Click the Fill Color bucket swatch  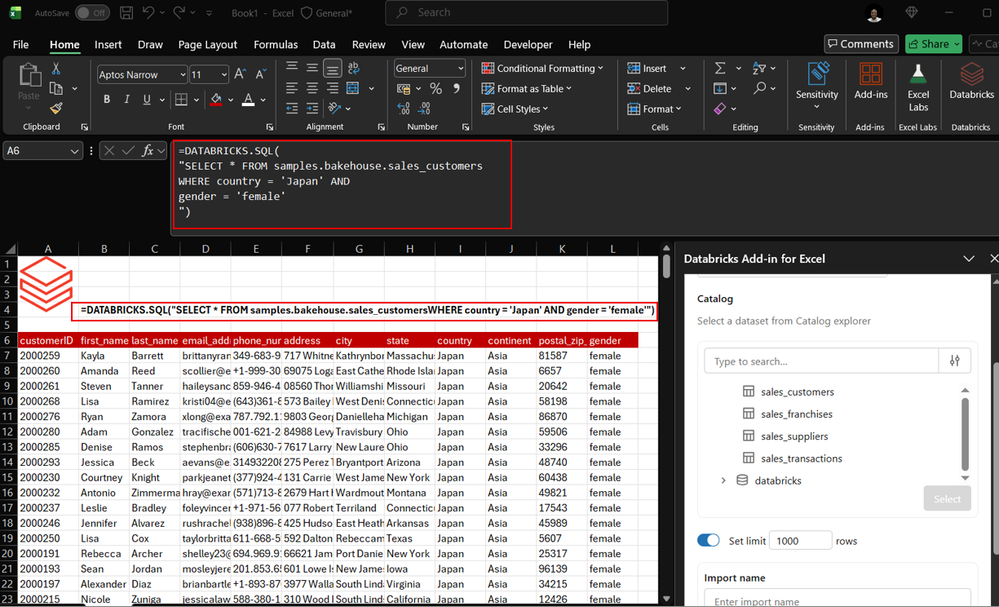click(216, 99)
